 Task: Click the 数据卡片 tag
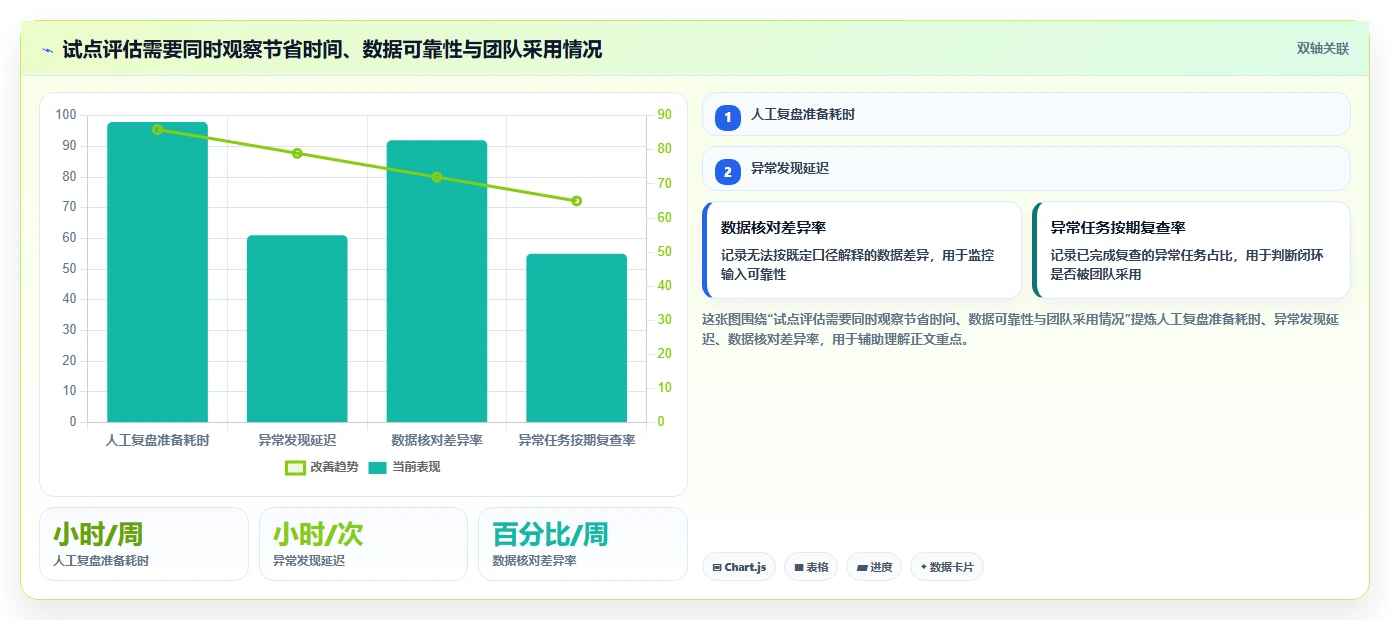coord(947,567)
